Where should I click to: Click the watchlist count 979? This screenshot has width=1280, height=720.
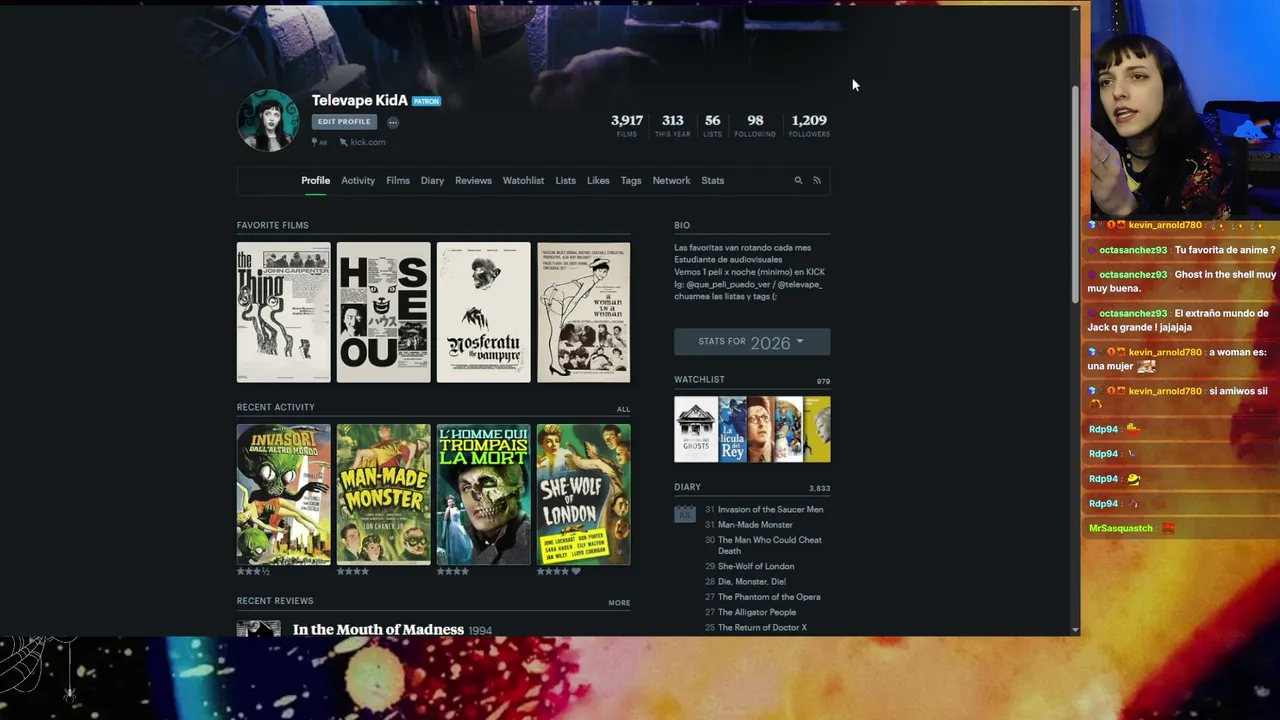coord(823,381)
